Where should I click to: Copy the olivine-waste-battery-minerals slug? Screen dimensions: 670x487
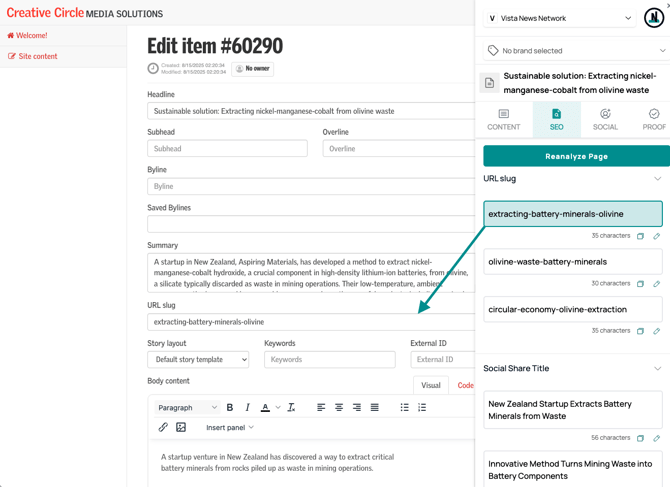pyautogui.click(x=640, y=284)
